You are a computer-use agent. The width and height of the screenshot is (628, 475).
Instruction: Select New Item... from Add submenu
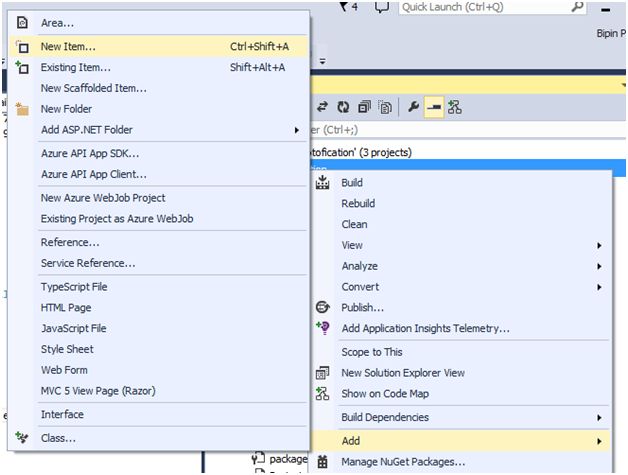[159, 46]
